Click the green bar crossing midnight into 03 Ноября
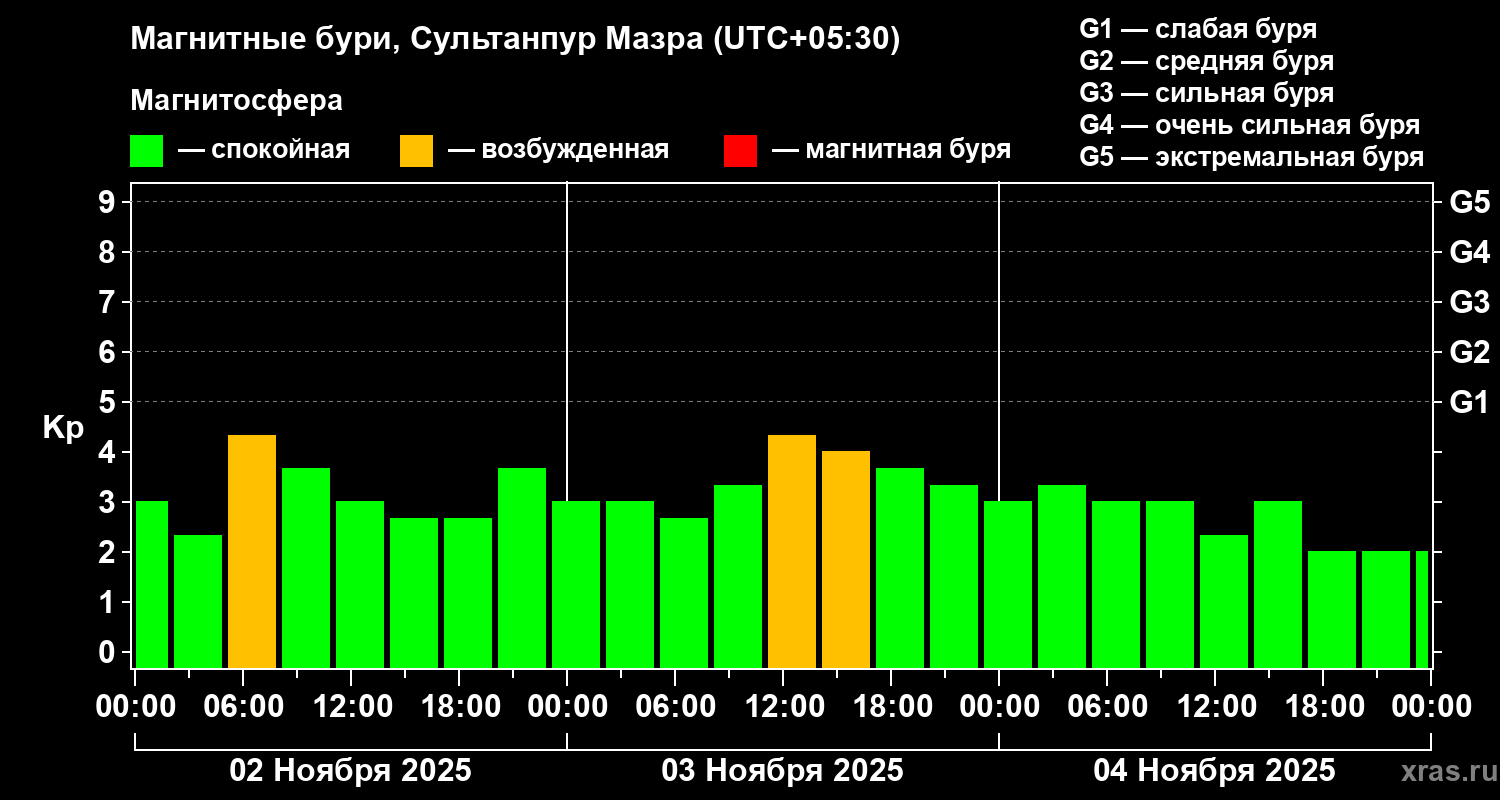Viewport: 1500px width, 800px height. click(576, 584)
